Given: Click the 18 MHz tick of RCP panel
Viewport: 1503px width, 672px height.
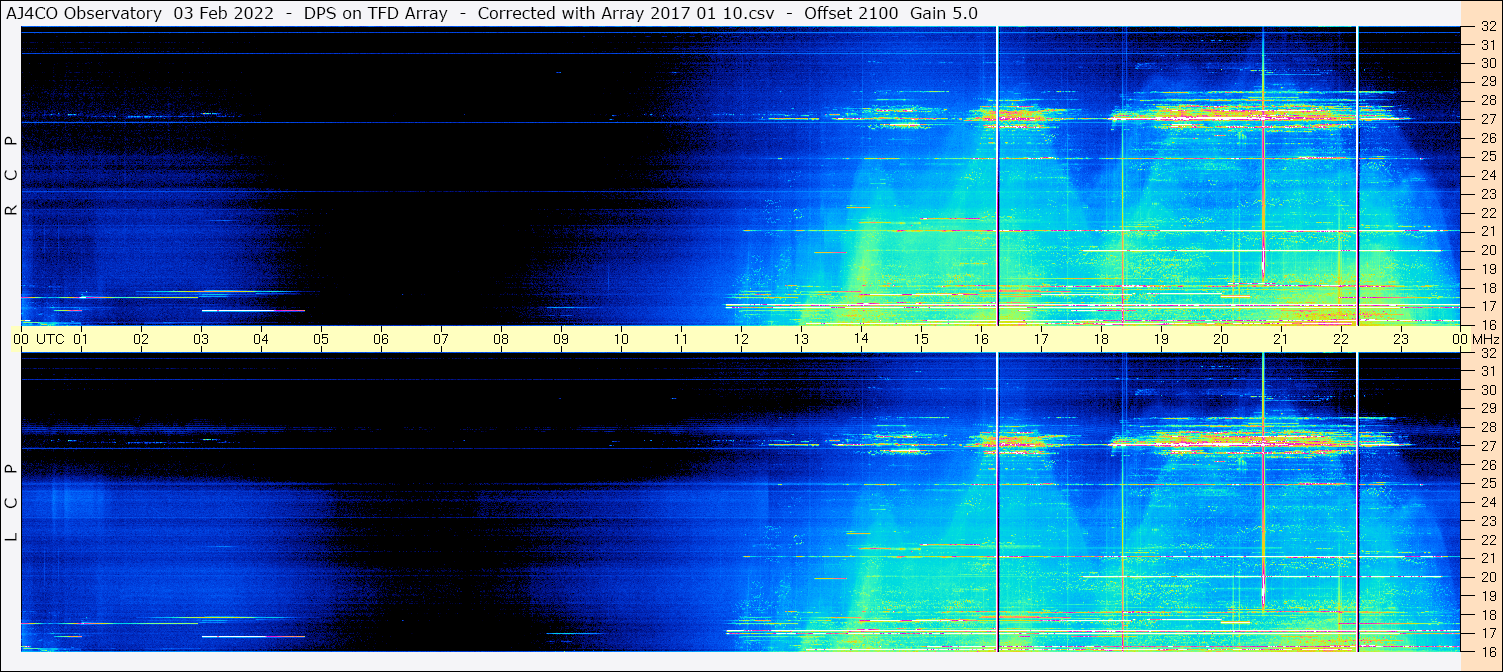Looking at the screenshot, I should [x=1487, y=287].
